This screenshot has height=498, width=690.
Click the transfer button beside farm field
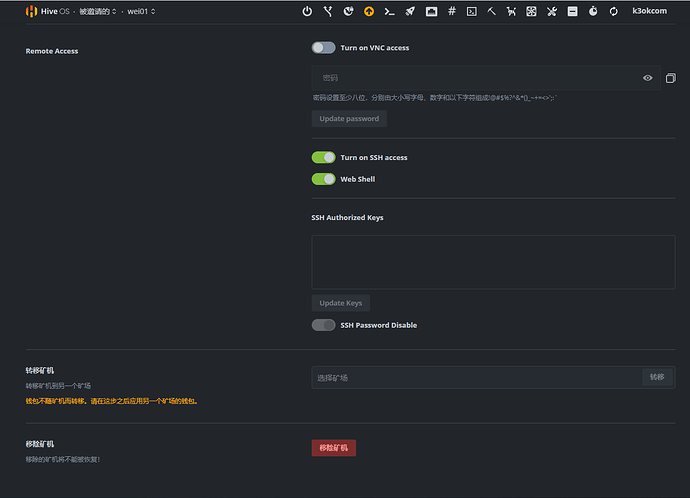(x=657, y=377)
